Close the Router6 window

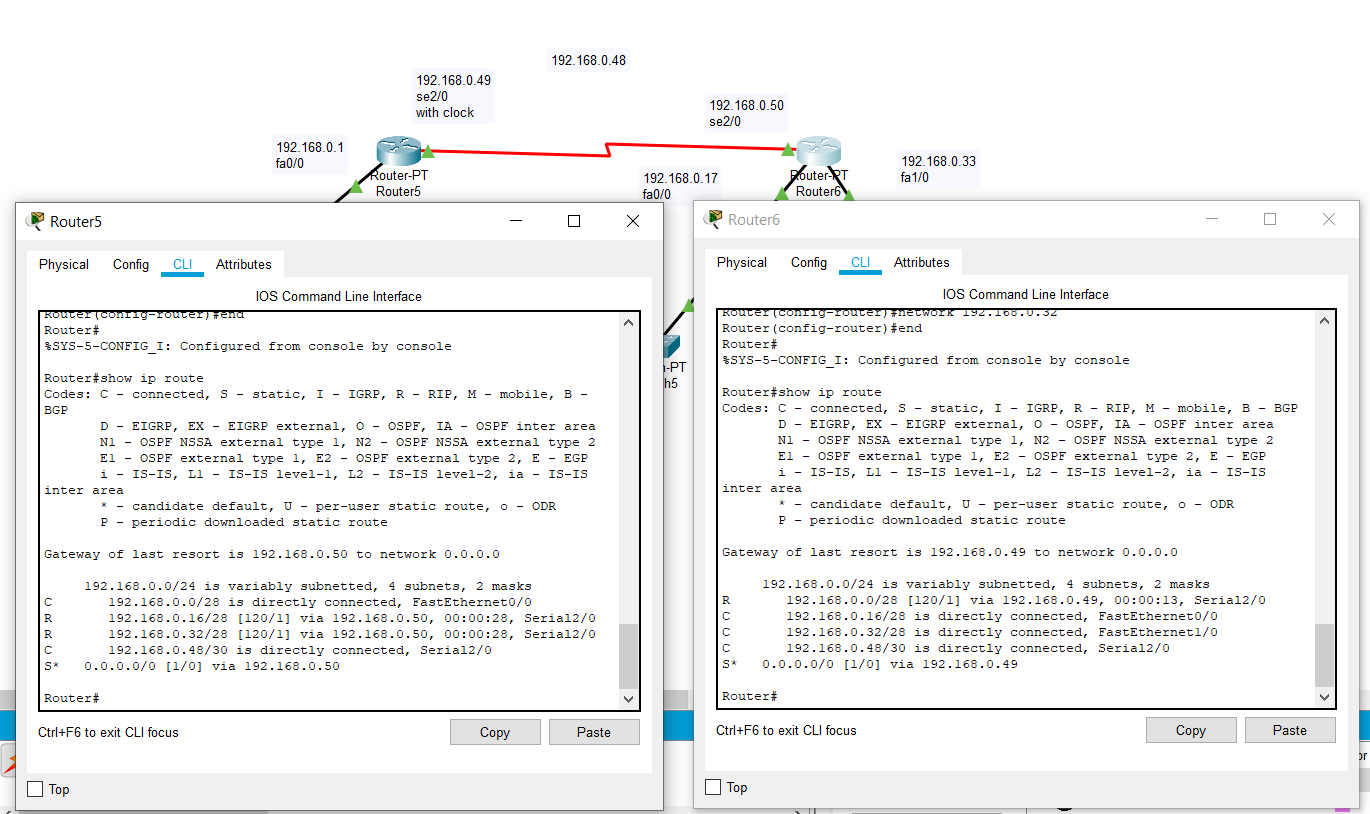point(1328,219)
